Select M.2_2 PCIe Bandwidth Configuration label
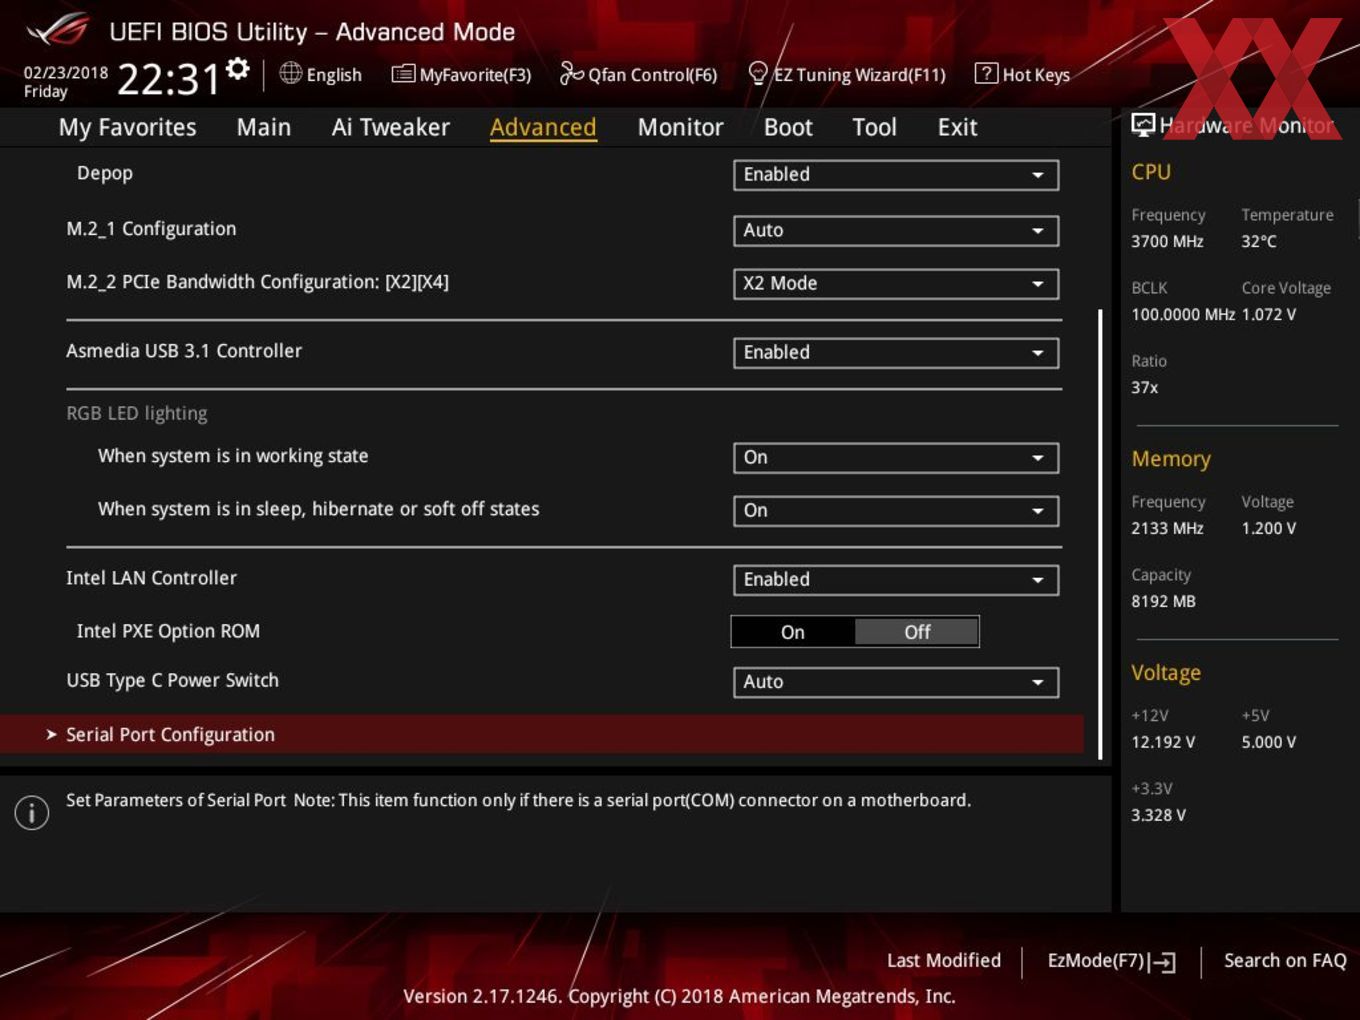Screen dimensions: 1360x1020 (x=257, y=282)
